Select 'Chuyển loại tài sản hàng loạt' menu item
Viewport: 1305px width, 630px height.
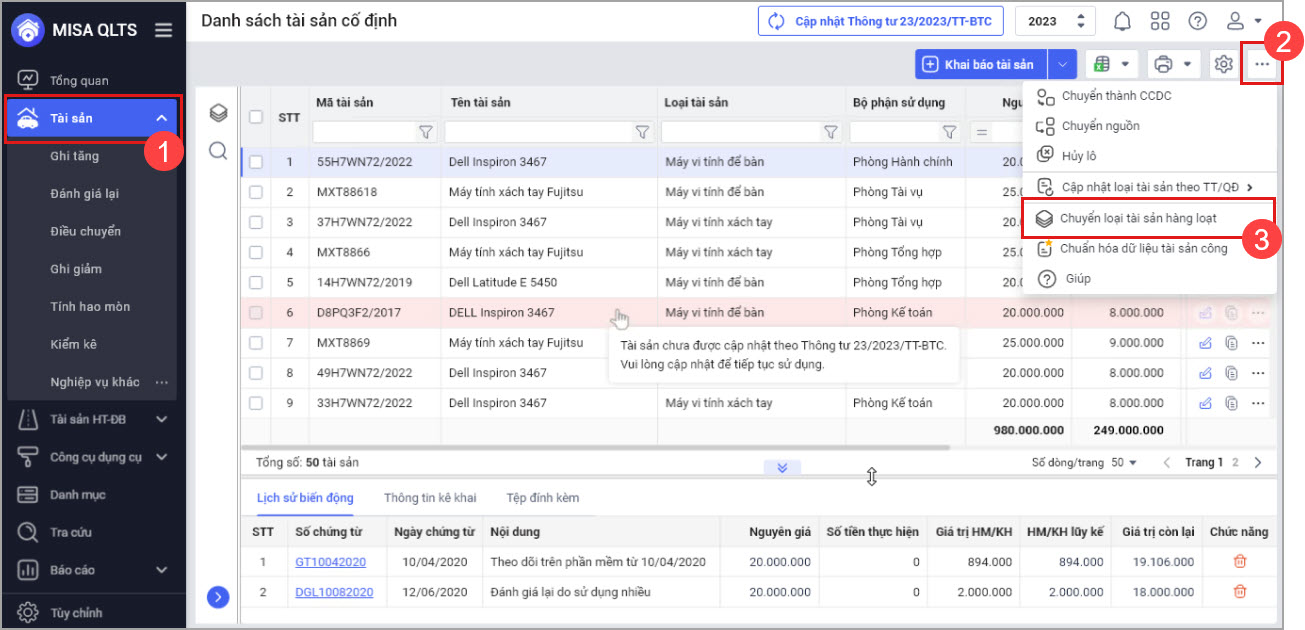(x=1138, y=218)
